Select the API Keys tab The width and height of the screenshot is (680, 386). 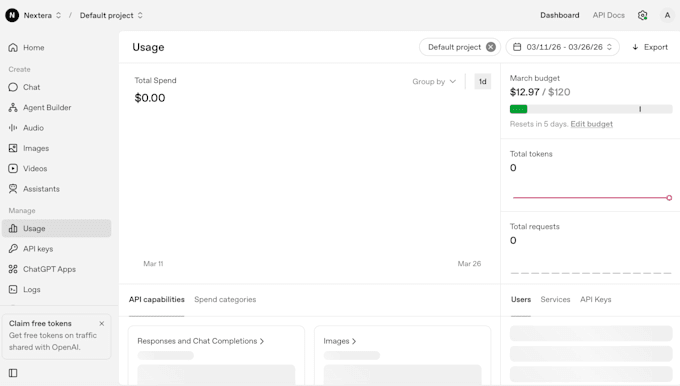(x=595, y=299)
